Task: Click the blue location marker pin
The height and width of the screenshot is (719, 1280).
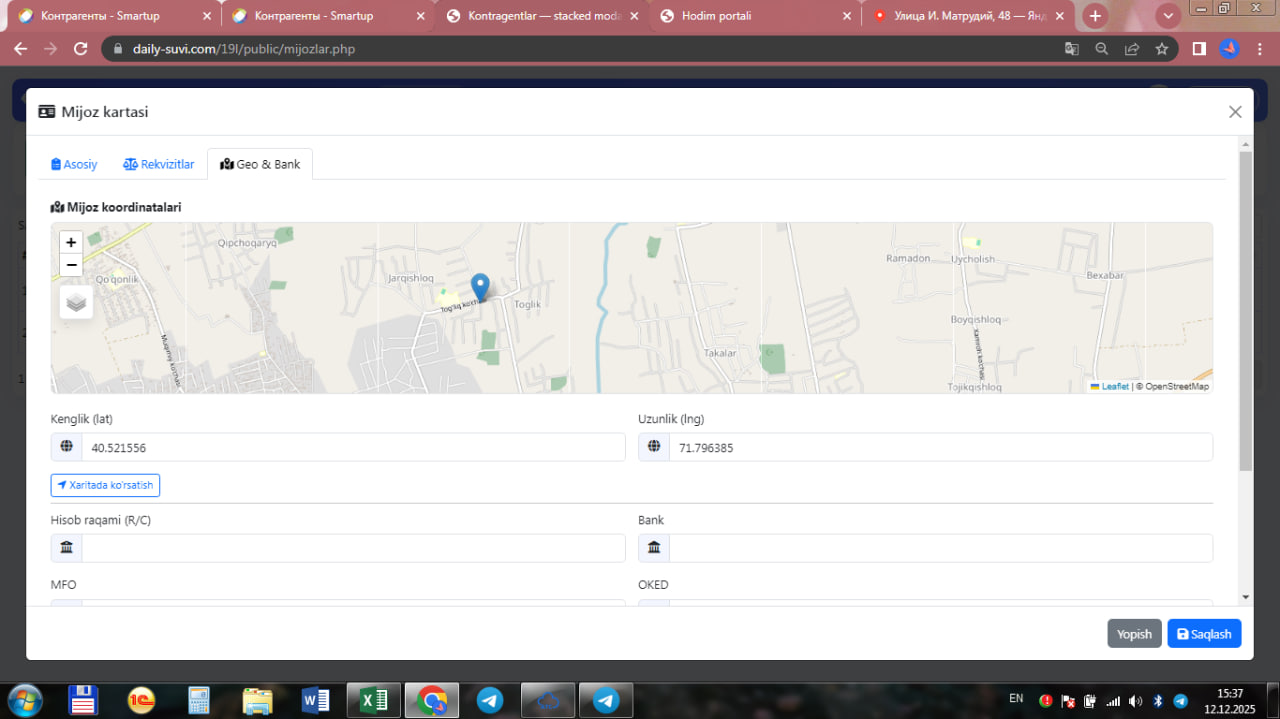Action: 480,287
